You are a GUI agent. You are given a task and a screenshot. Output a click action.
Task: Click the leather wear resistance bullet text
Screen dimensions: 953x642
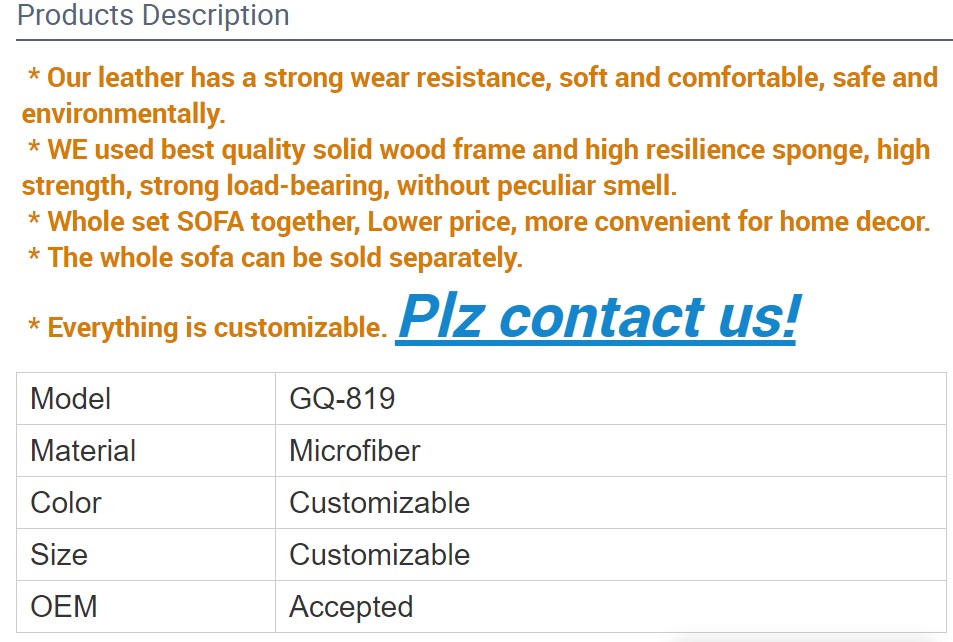[x=480, y=95]
